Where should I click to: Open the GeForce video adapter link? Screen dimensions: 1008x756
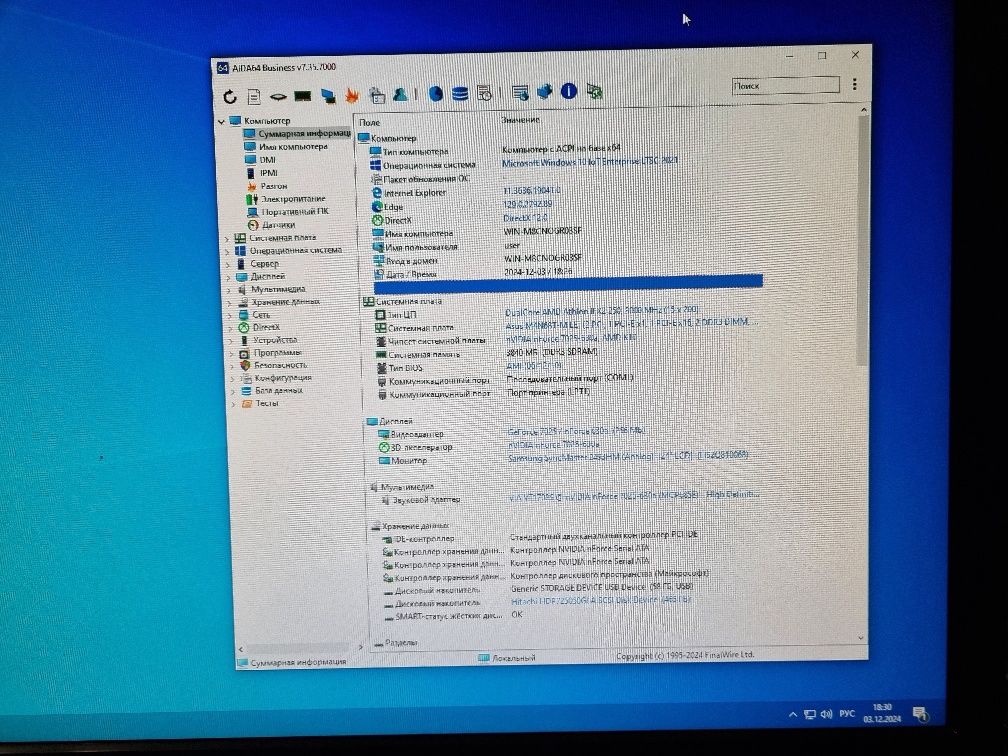click(577, 431)
